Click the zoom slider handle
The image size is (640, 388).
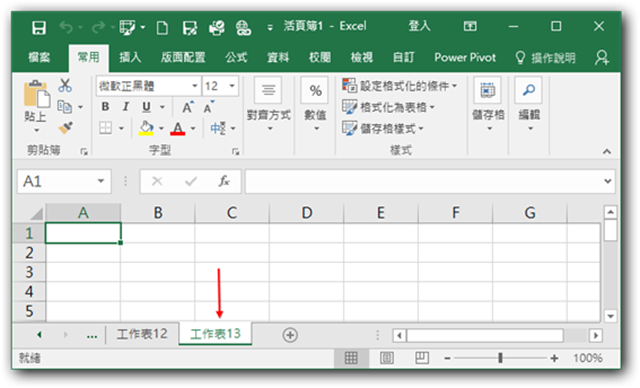point(500,358)
